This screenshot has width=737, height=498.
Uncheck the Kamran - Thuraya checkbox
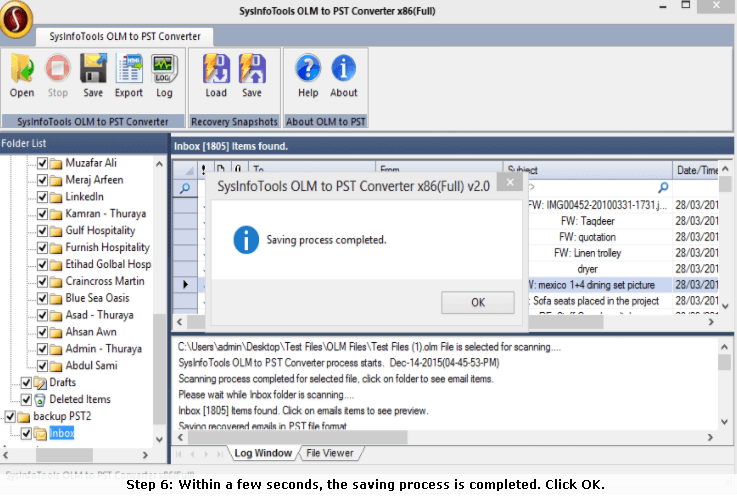click(42, 214)
